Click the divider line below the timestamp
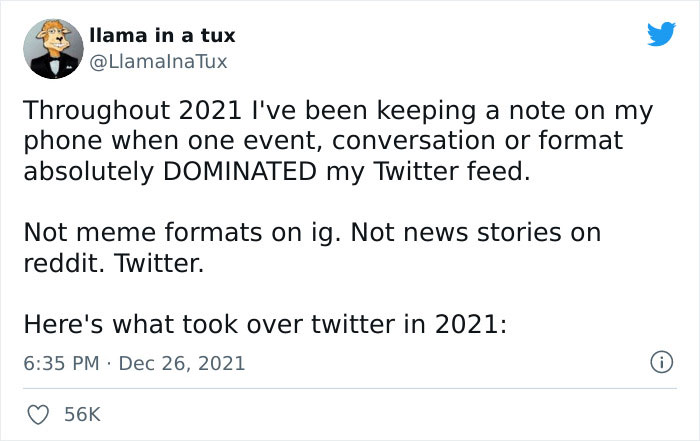700x441 pixels. tap(350, 388)
